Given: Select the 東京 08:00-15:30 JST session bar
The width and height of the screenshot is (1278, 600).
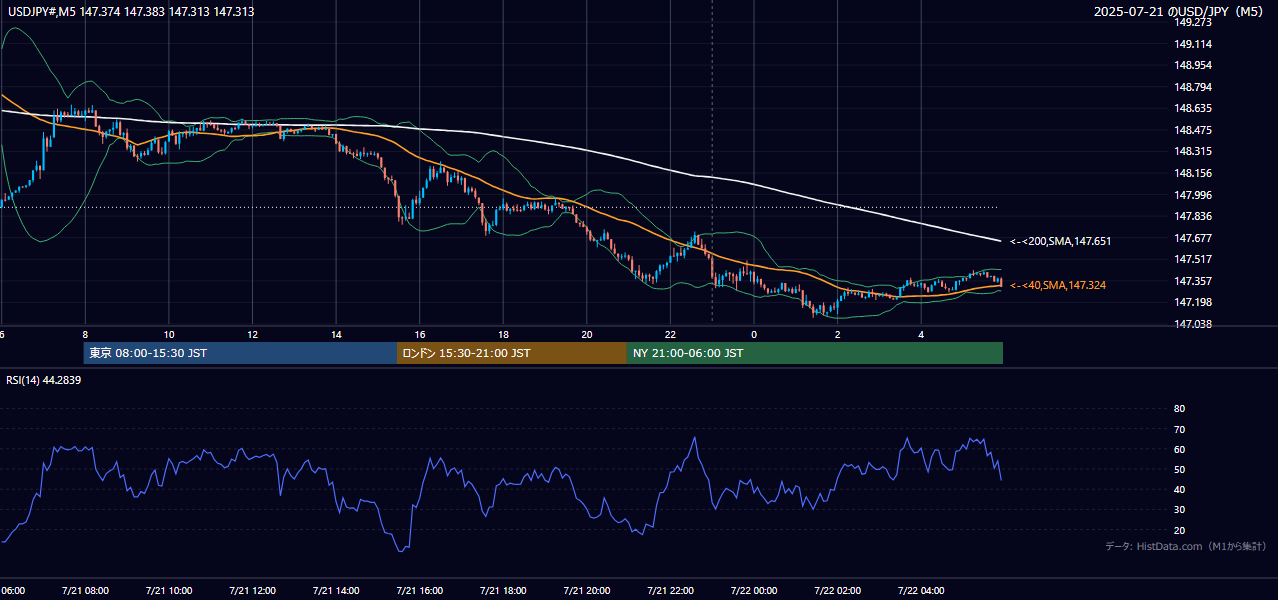Looking at the screenshot, I should pyautogui.click(x=240, y=353).
